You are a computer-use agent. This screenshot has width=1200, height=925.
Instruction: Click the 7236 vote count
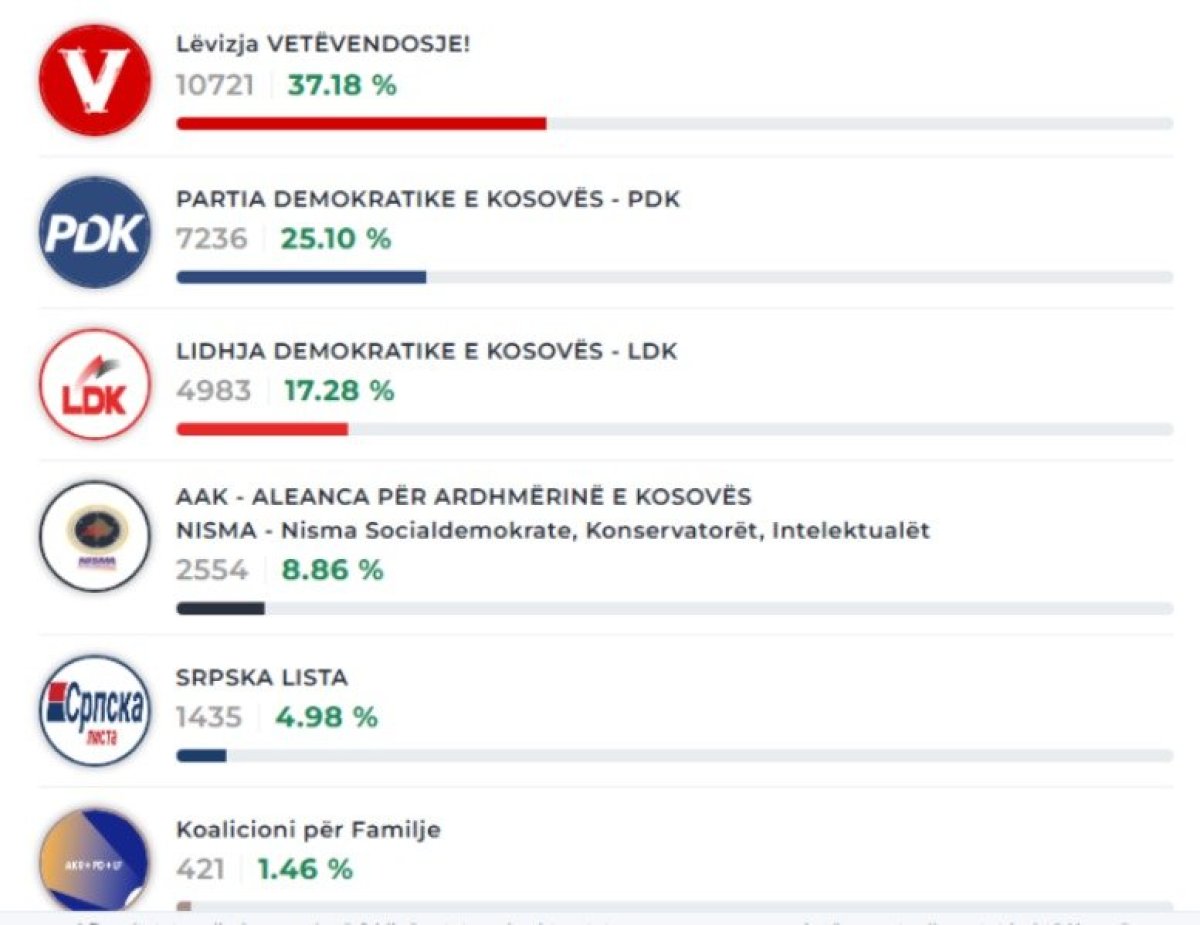click(211, 240)
